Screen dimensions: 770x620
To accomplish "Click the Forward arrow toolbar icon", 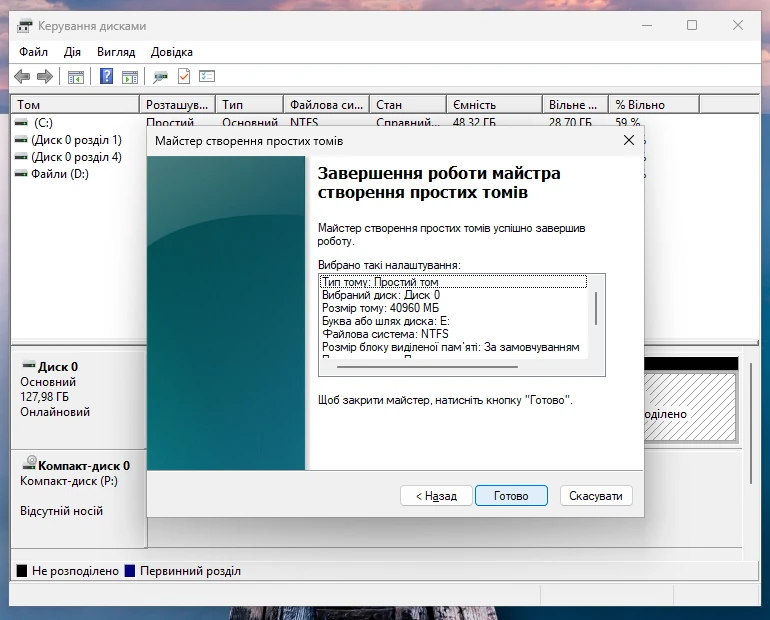I will pyautogui.click(x=45, y=77).
